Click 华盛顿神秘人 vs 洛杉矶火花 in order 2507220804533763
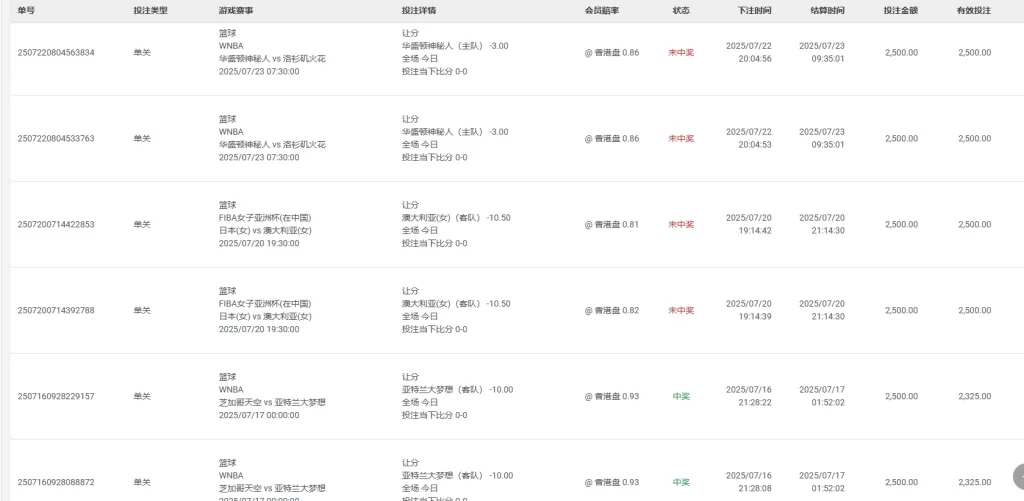The width and height of the screenshot is (1024, 501). coord(272,145)
